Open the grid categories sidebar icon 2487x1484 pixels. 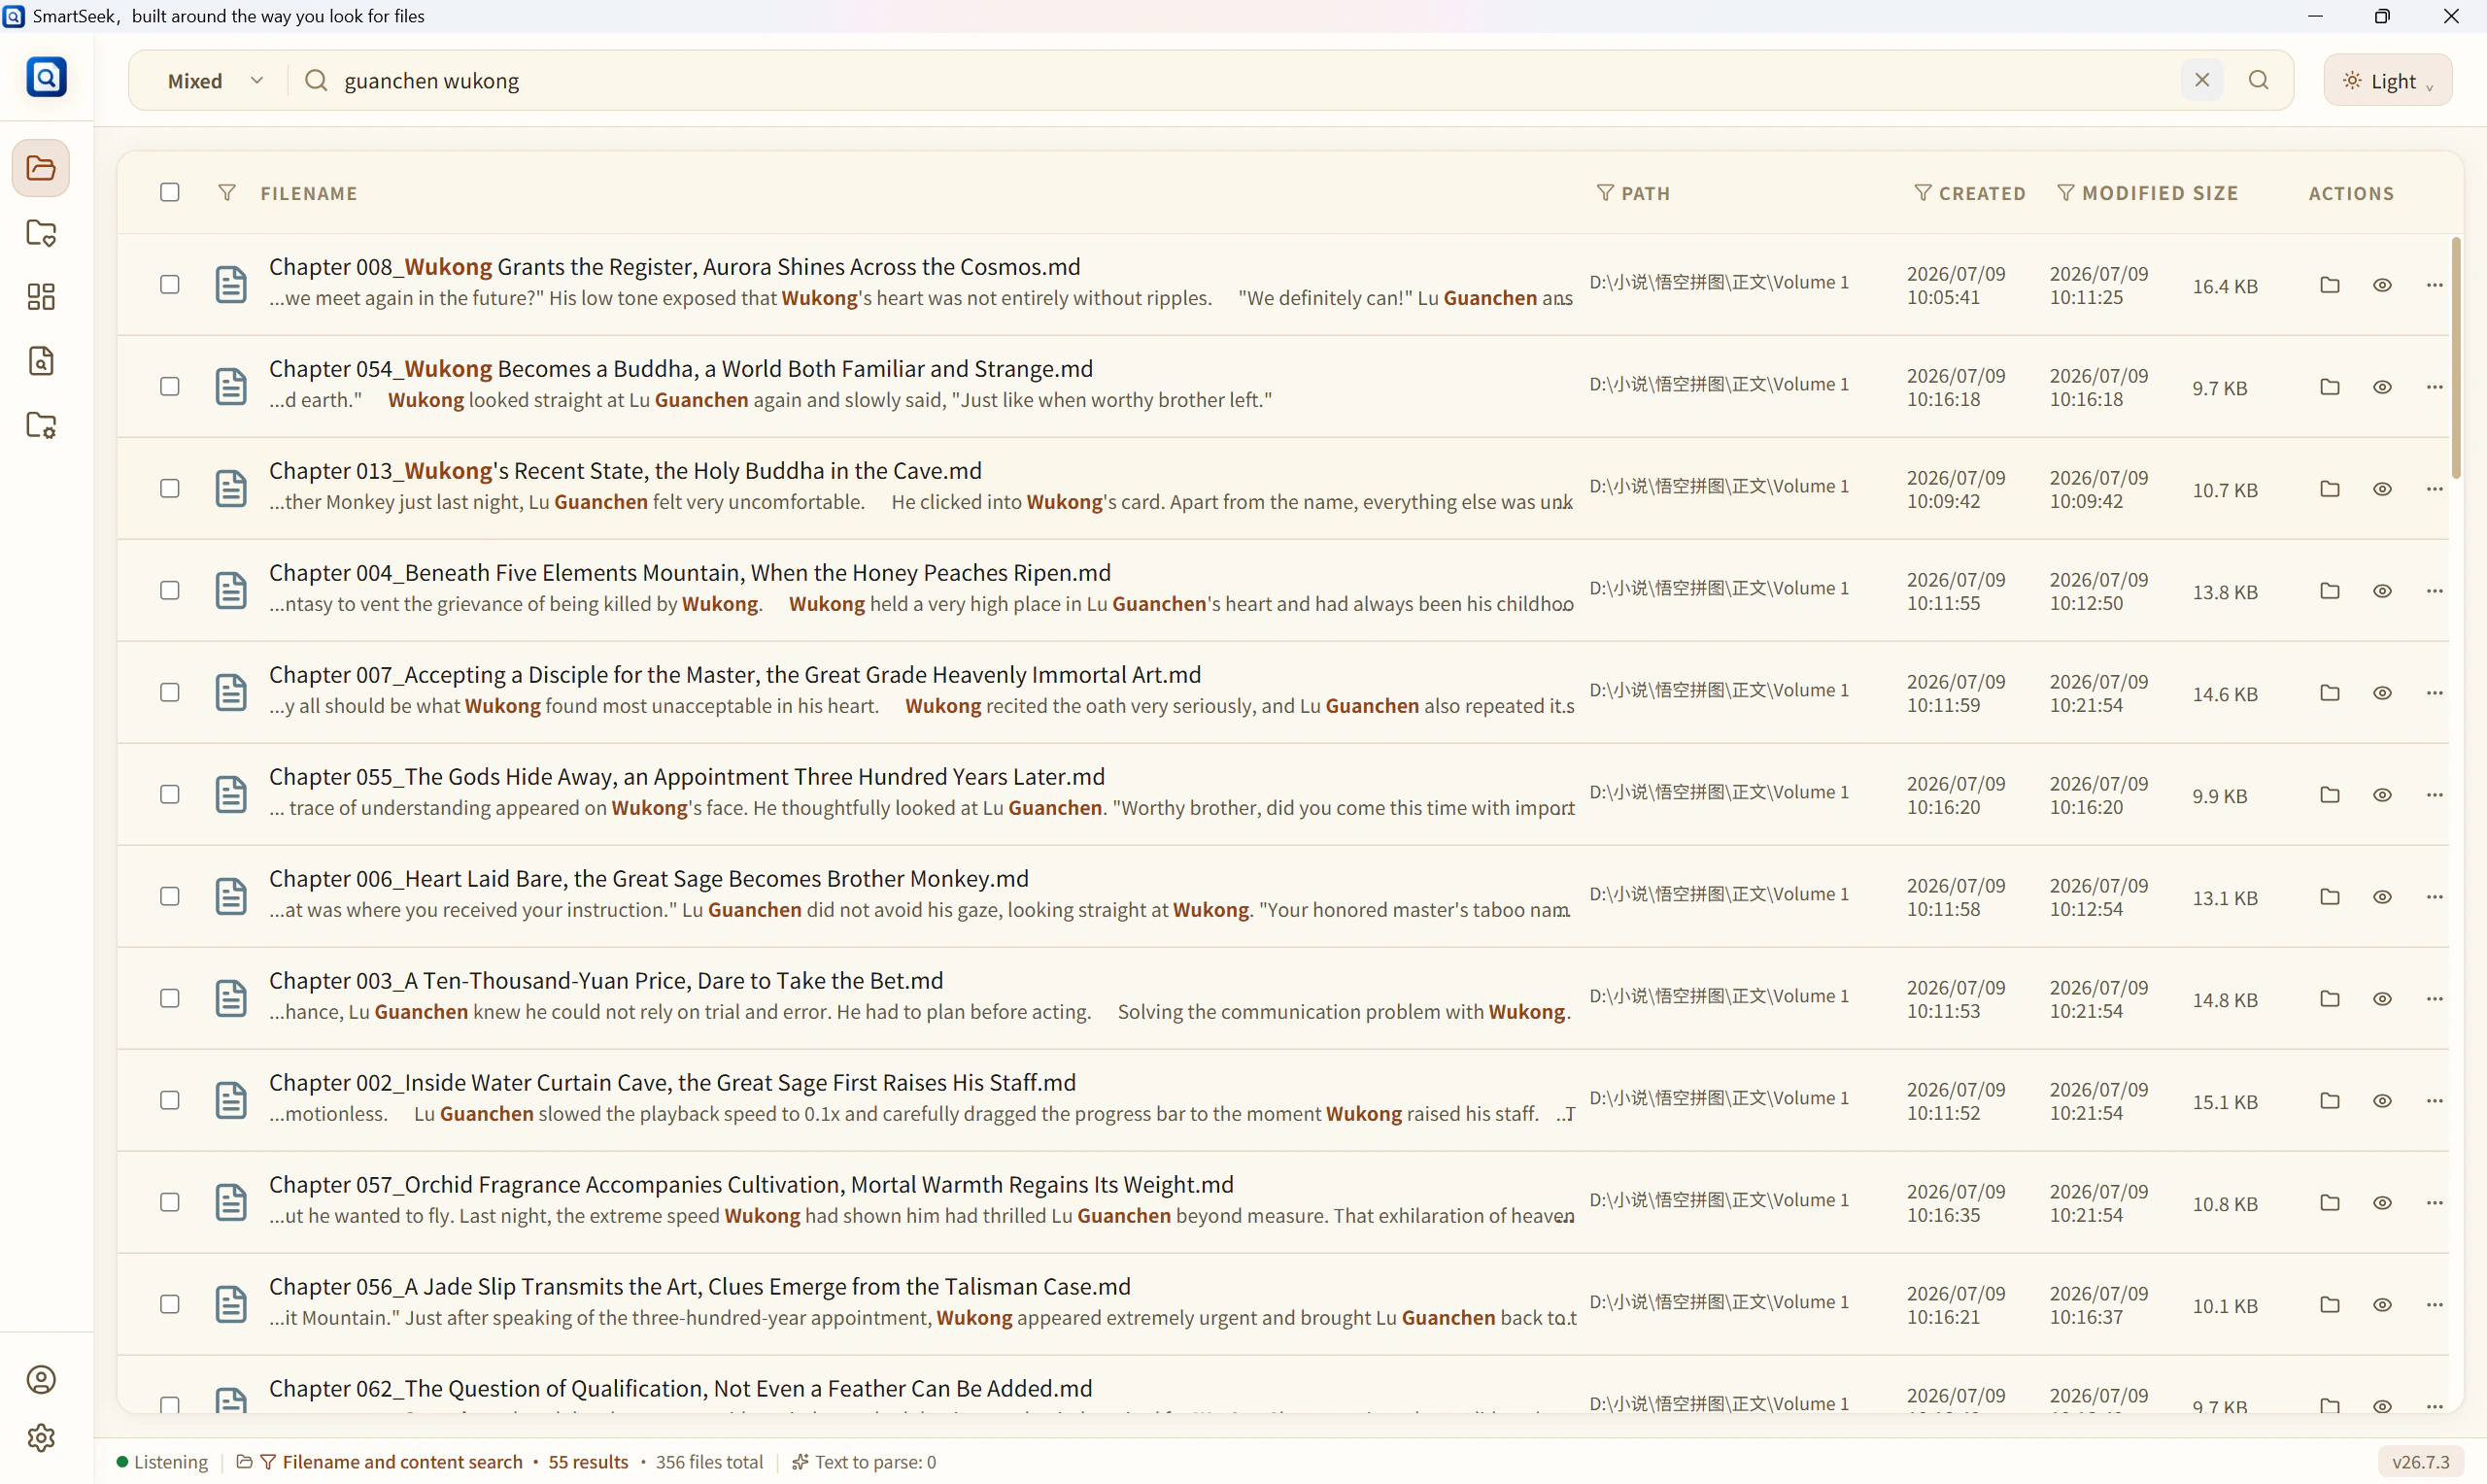(41, 296)
